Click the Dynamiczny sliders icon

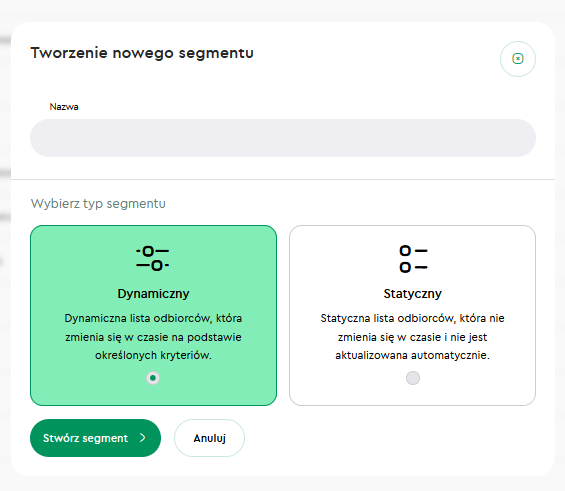click(153, 258)
